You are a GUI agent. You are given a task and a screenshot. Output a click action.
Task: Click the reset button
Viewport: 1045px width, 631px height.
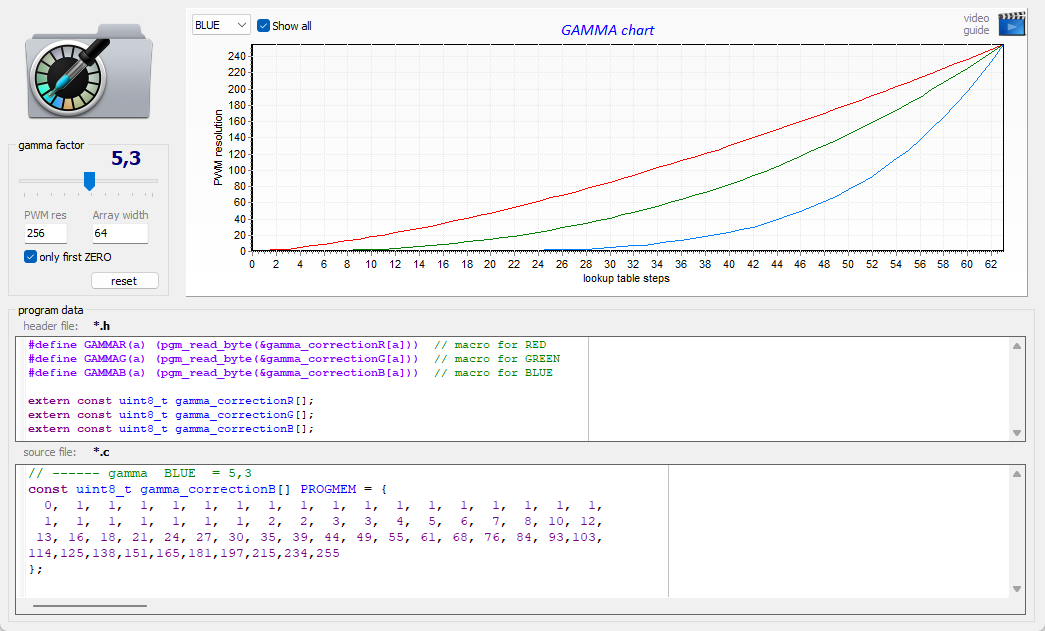coord(125,281)
